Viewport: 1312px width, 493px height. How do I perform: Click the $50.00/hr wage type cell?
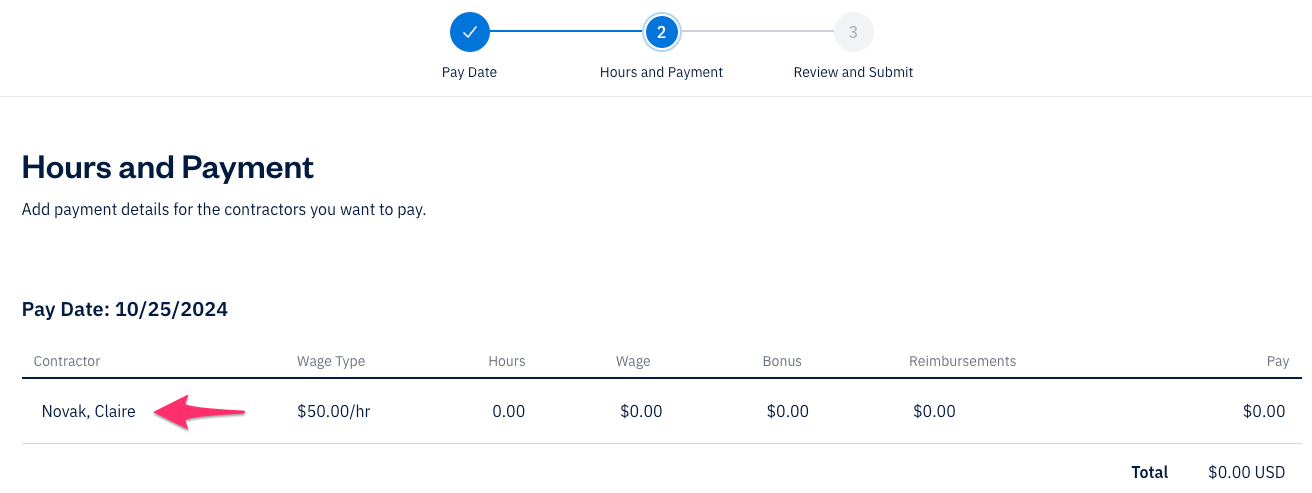pyautogui.click(x=334, y=411)
